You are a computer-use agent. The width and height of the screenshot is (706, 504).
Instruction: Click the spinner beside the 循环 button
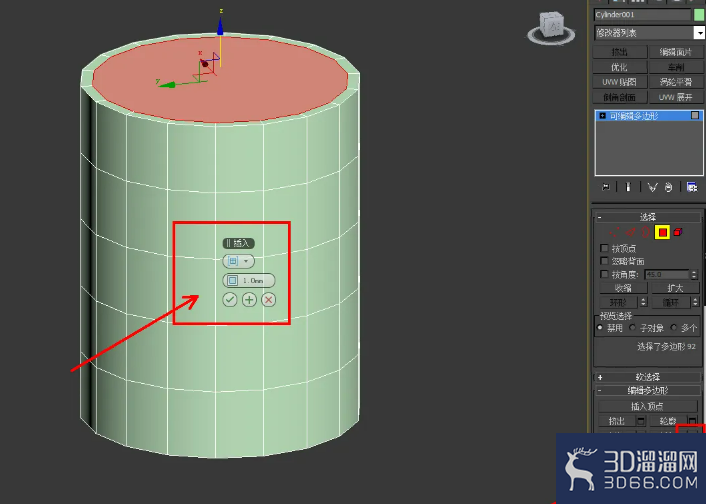[x=696, y=302]
